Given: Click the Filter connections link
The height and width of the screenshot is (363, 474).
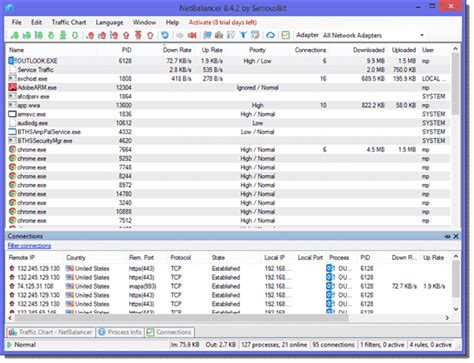Looking at the screenshot, I should click(29, 246).
